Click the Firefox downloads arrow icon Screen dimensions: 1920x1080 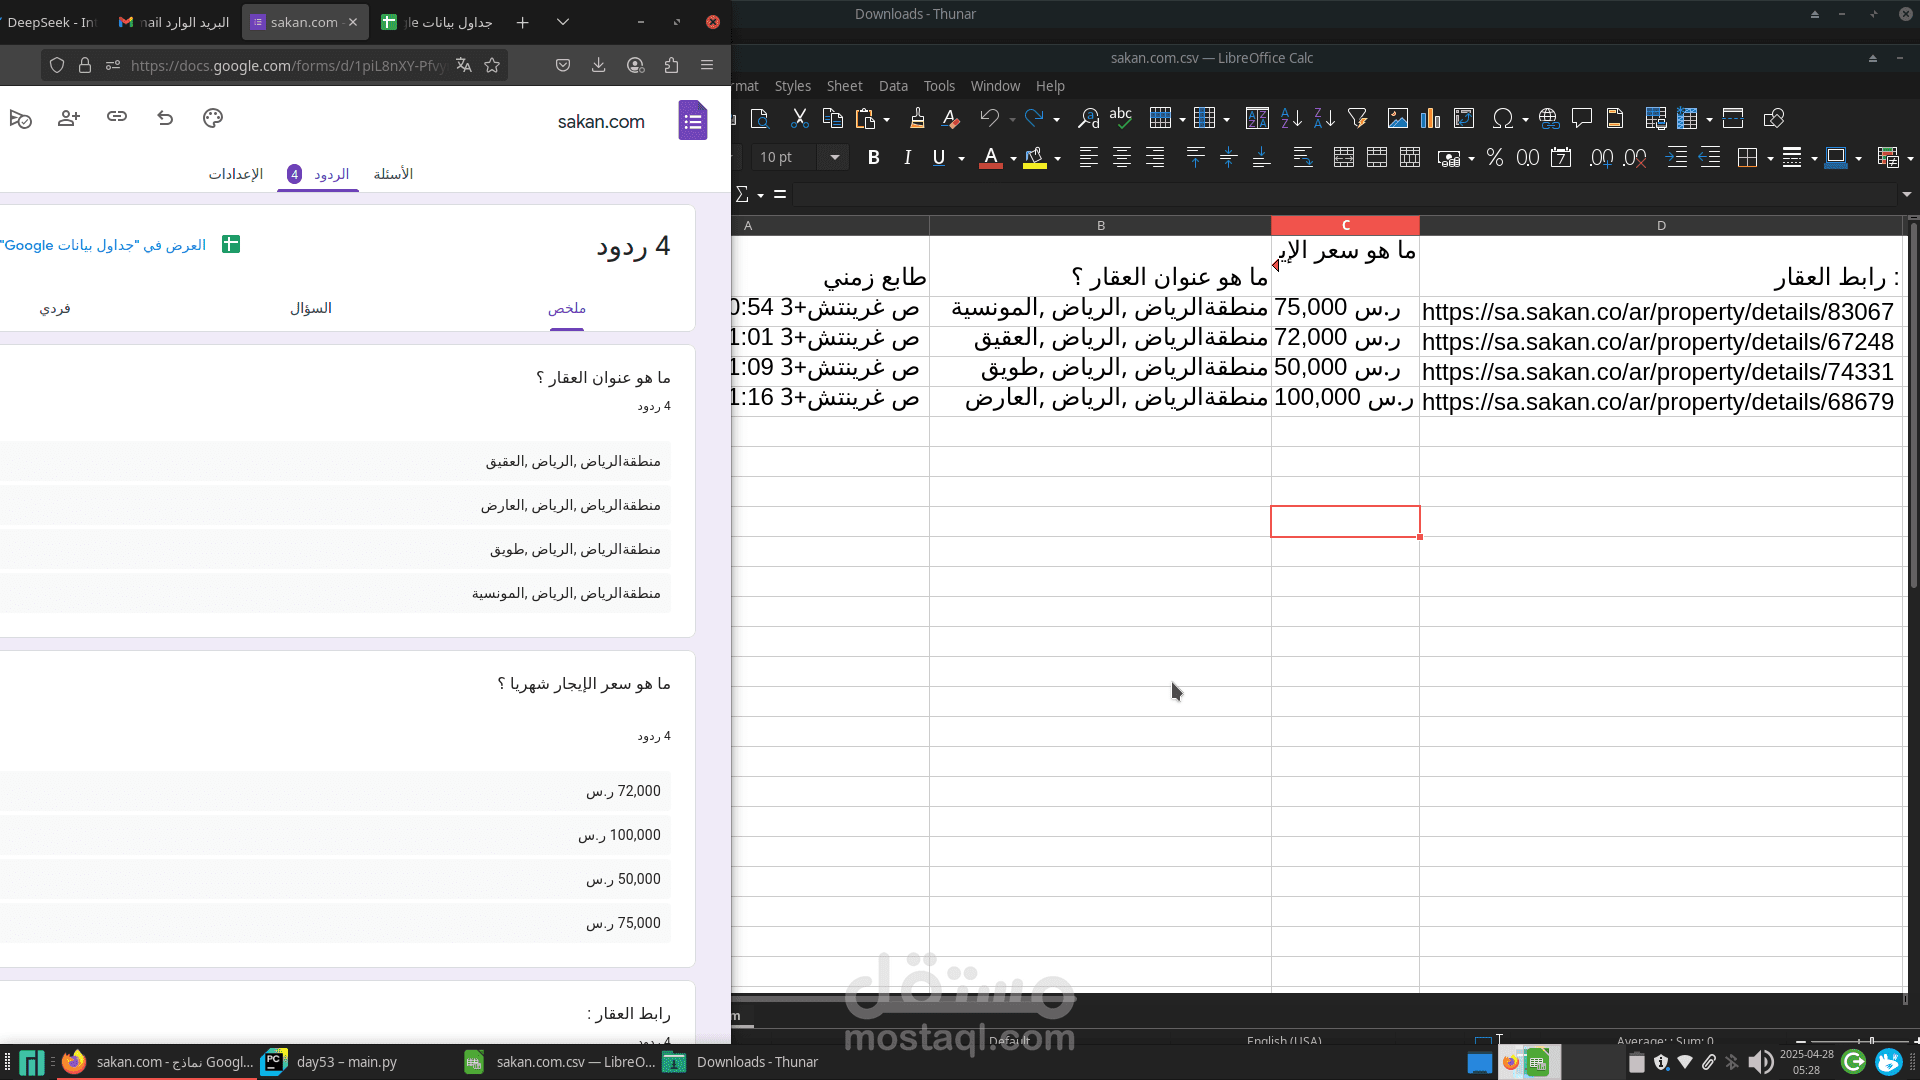[x=599, y=65]
